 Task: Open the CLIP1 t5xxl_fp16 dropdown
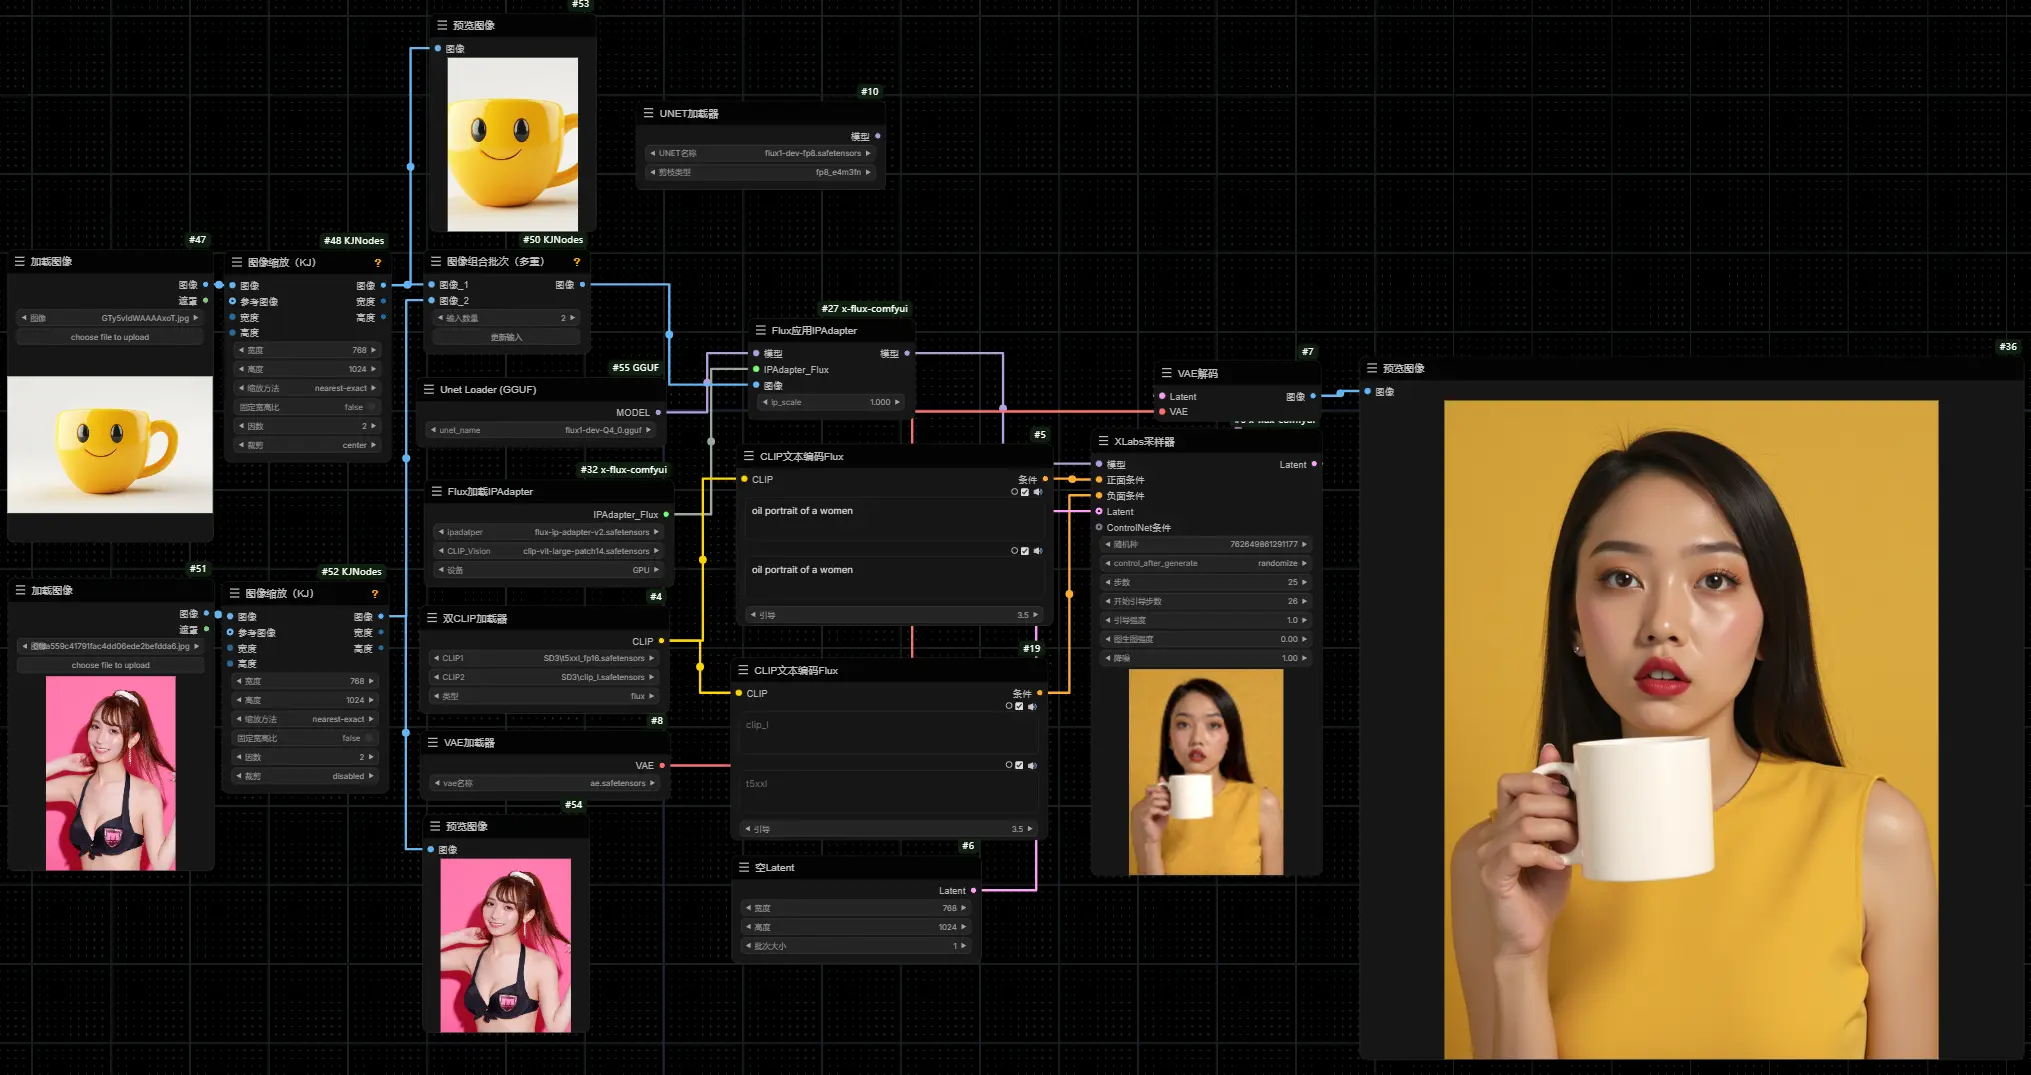(x=544, y=658)
